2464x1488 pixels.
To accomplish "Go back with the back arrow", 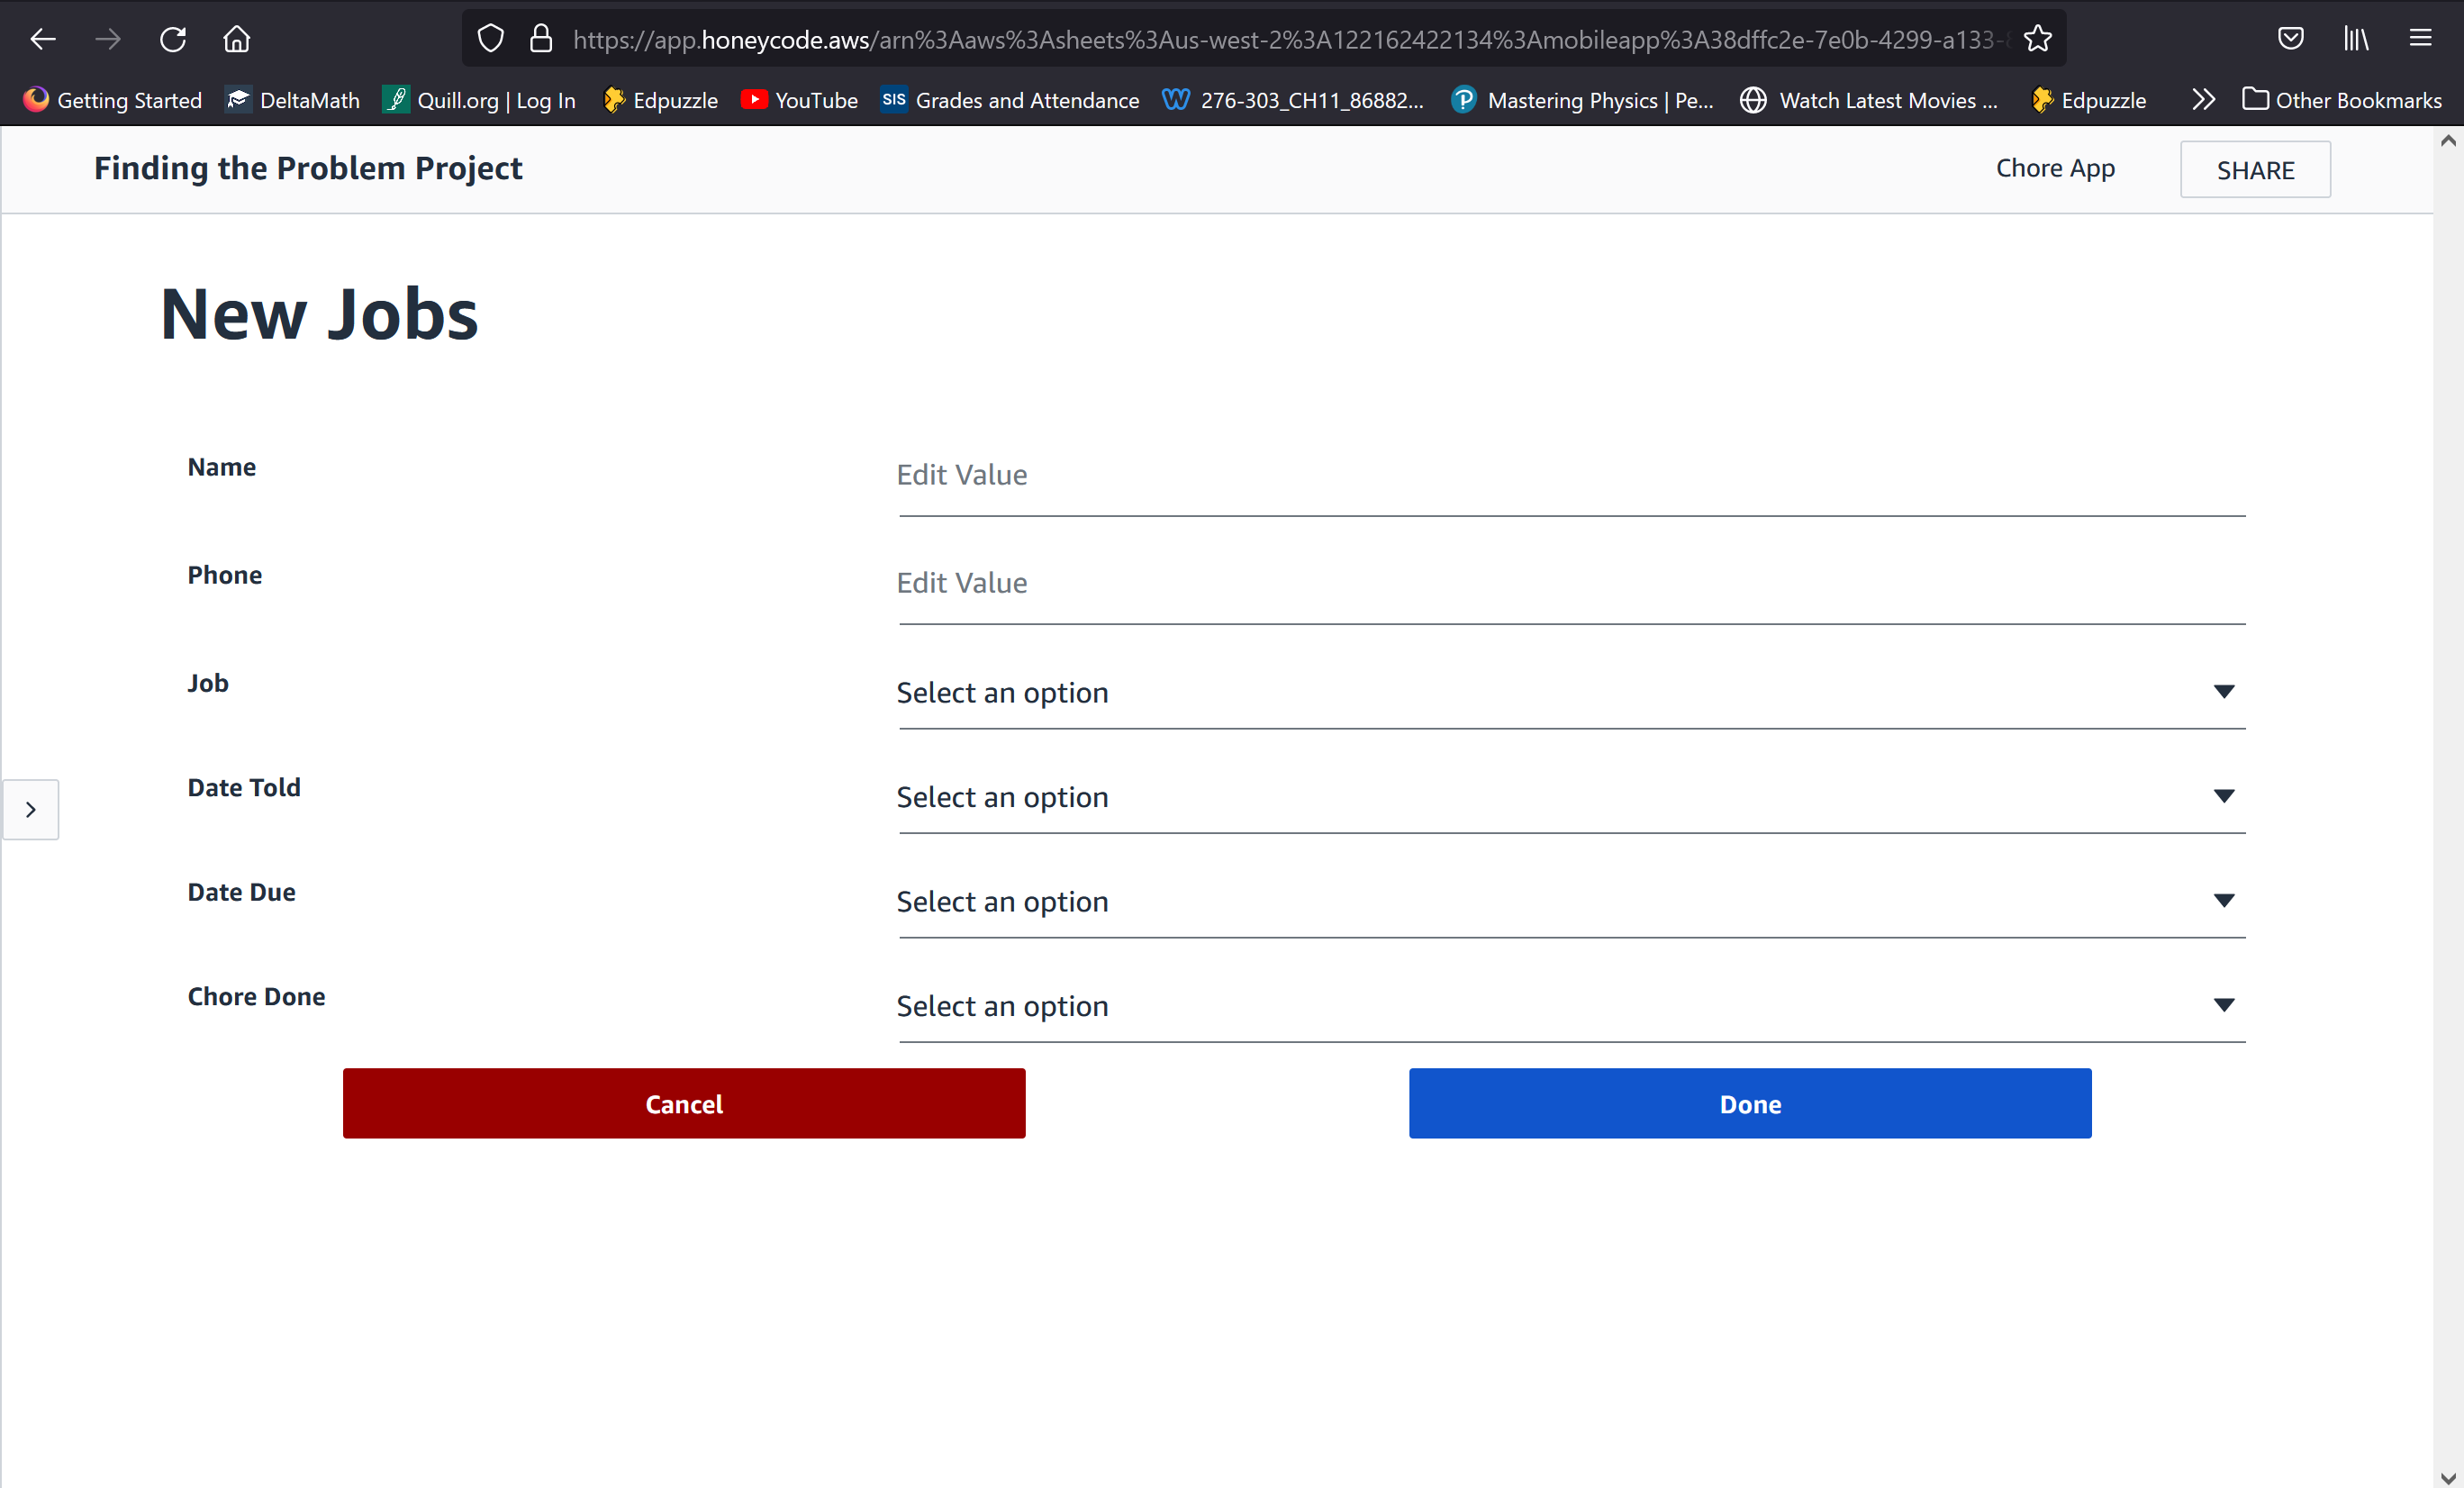I will click(43, 39).
